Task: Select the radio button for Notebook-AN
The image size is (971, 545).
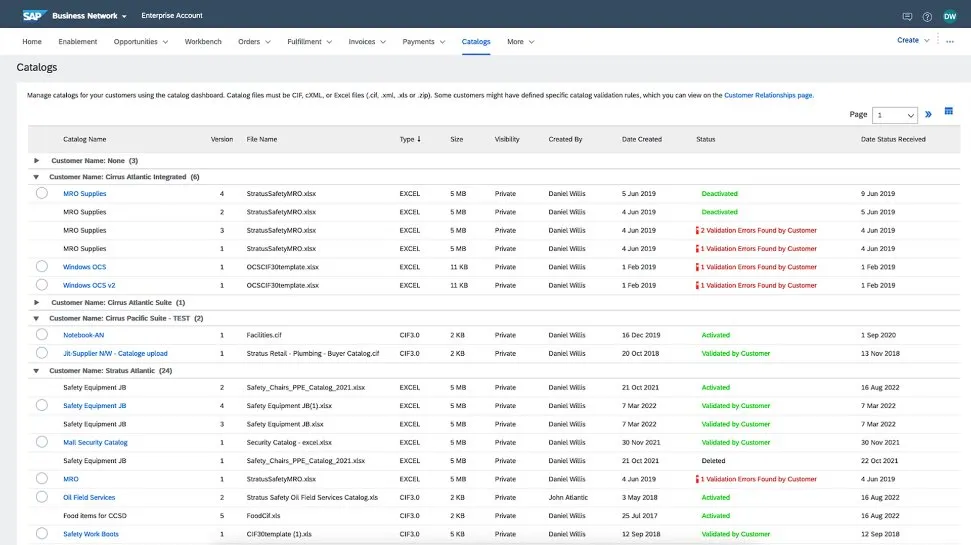Action: (x=42, y=335)
